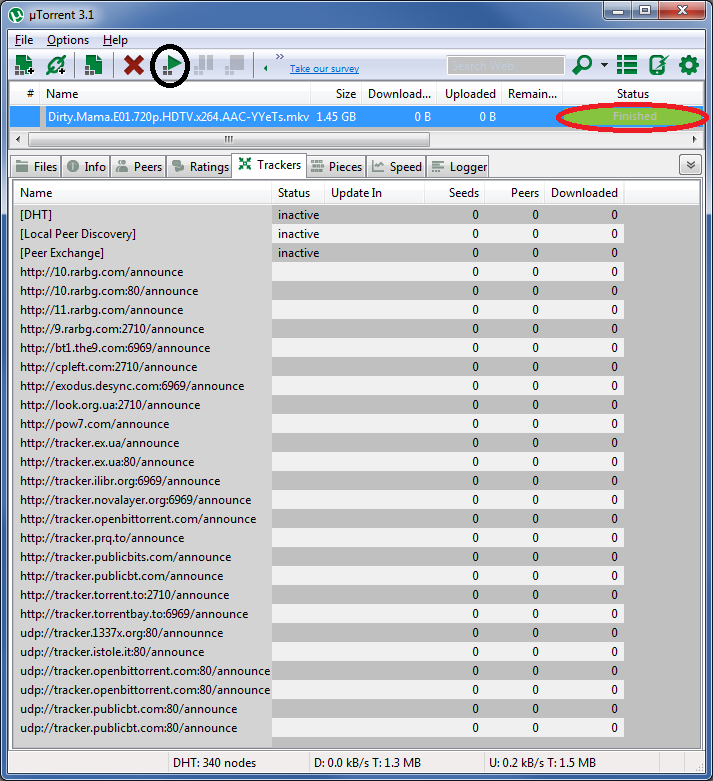The width and height of the screenshot is (713, 781).
Task: Select the Dirty.Mama.E01 torrent row
Action: click(356, 117)
